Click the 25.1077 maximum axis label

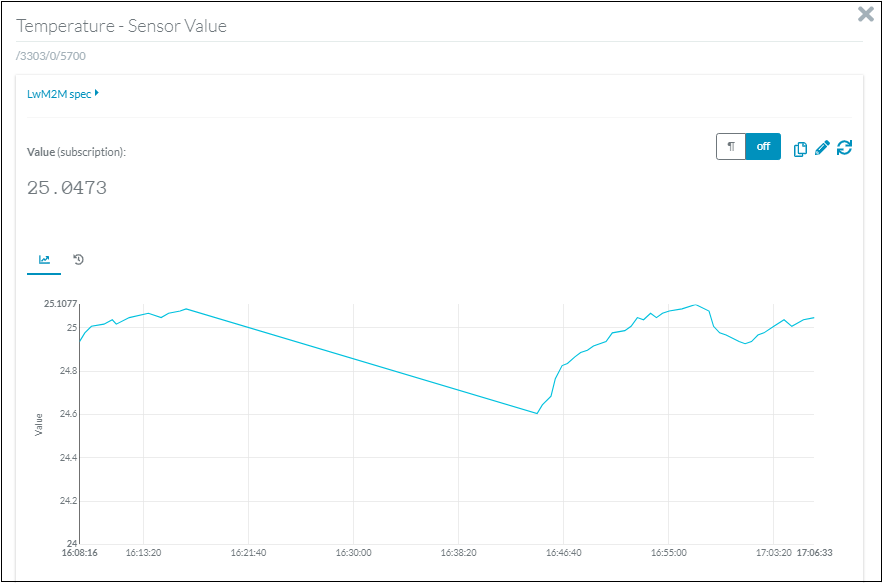point(60,303)
